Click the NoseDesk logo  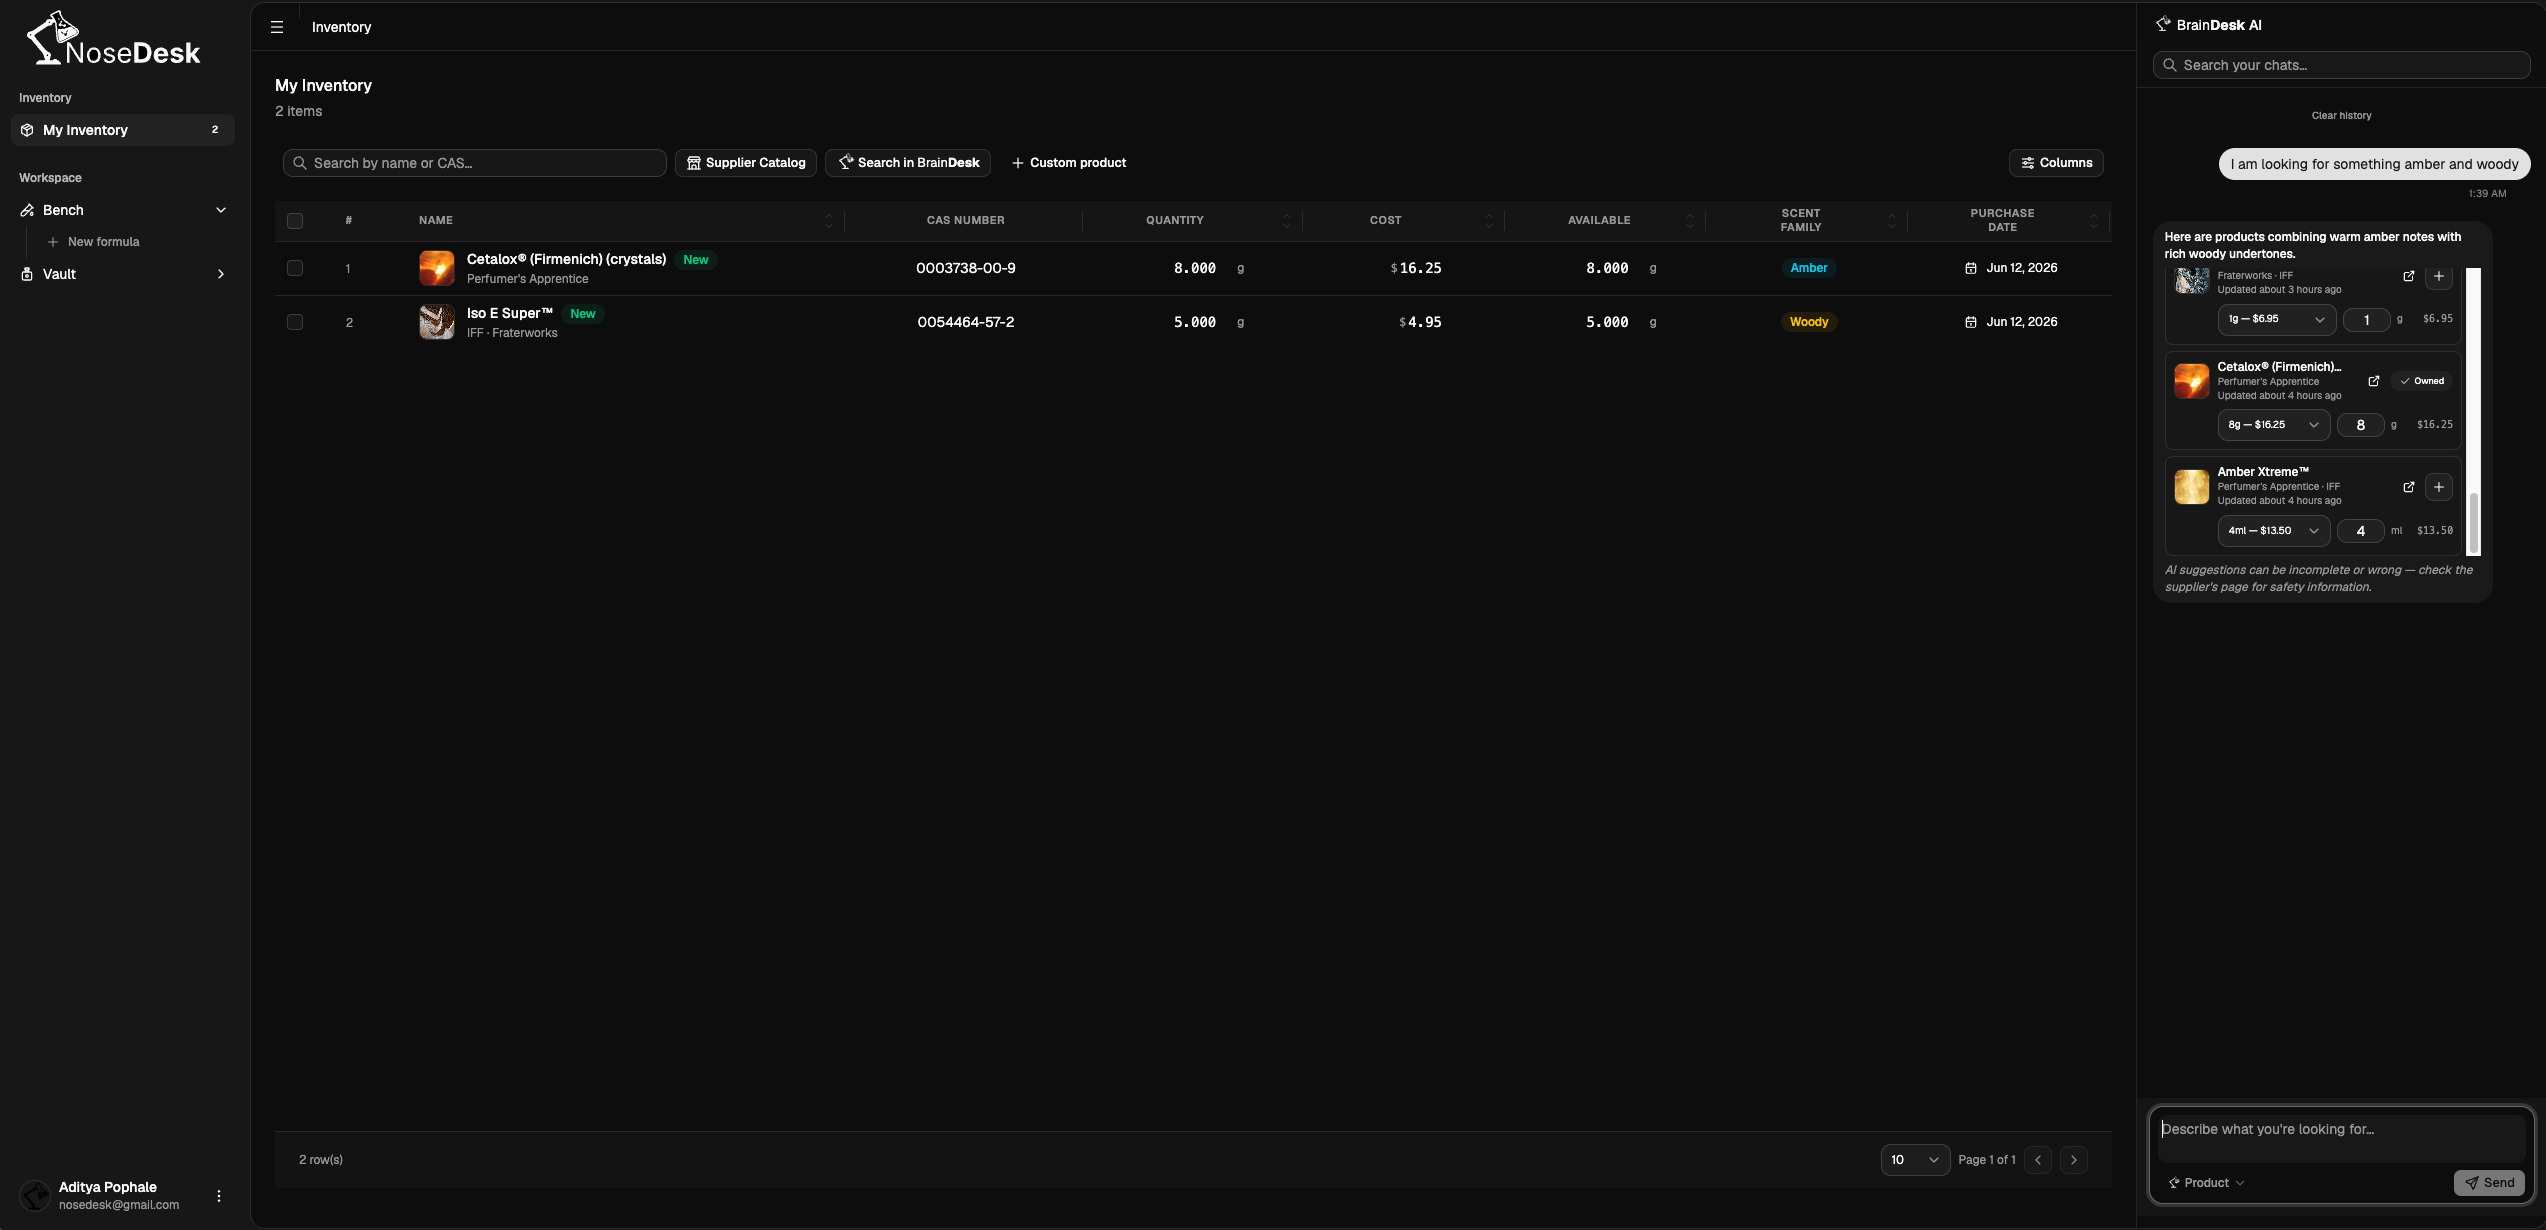[113, 40]
